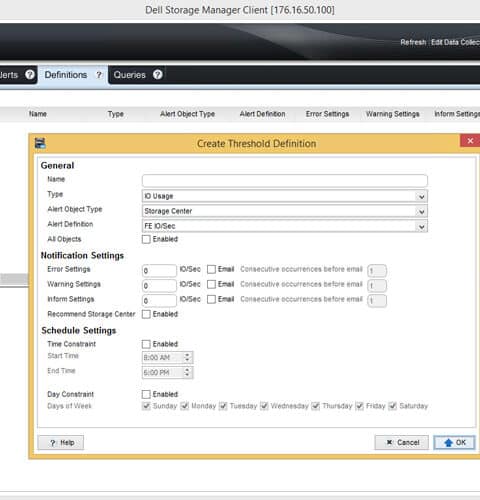The width and height of the screenshot is (480, 500).
Task: Open help icon next to Queries tab
Action: pyautogui.click(x=158, y=74)
